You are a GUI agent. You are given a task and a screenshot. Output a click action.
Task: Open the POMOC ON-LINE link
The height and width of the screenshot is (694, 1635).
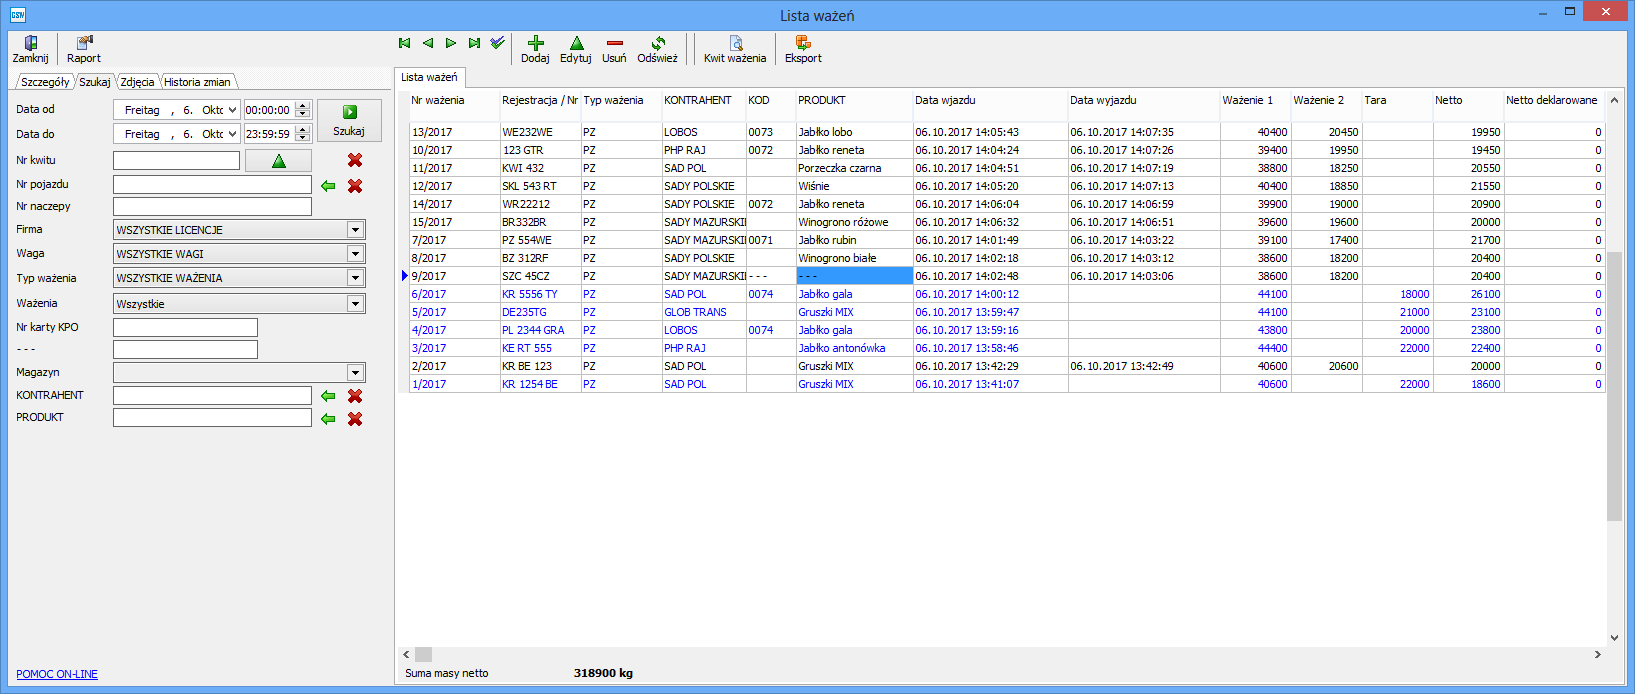57,674
